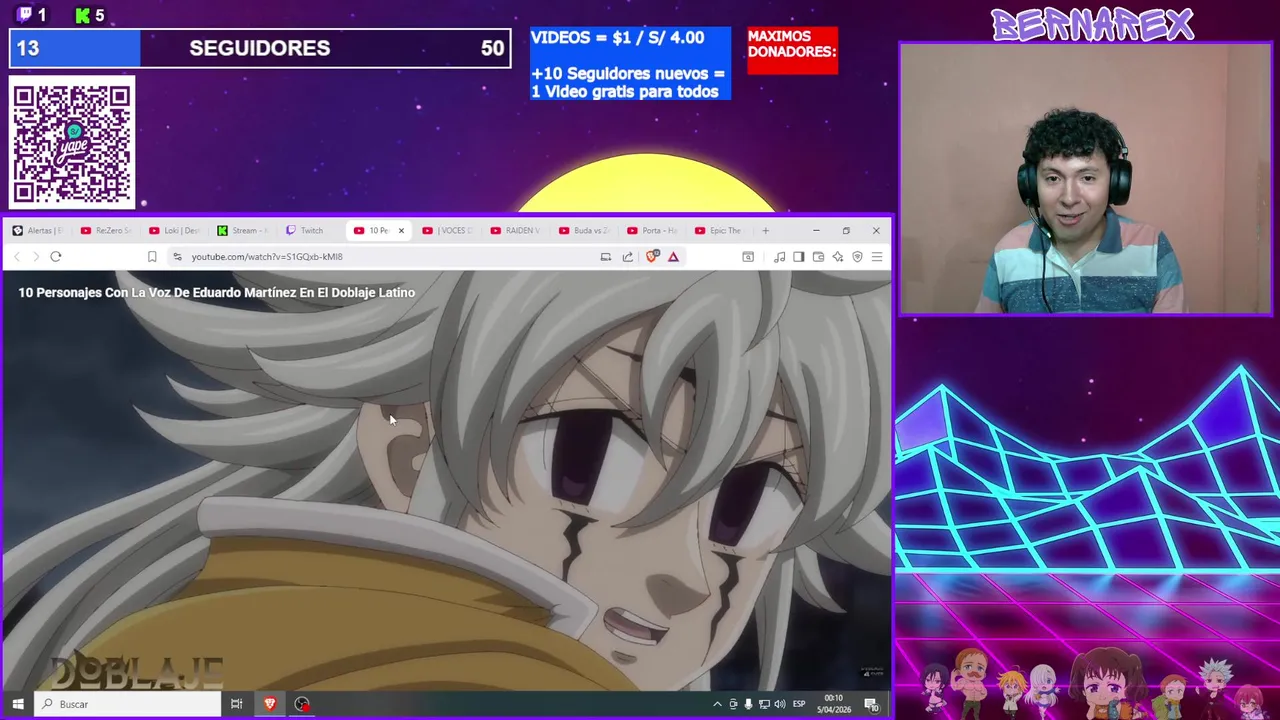The height and width of the screenshot is (720, 1280).
Task: Click the VIDEOS = $1 price text
Action: (617, 38)
